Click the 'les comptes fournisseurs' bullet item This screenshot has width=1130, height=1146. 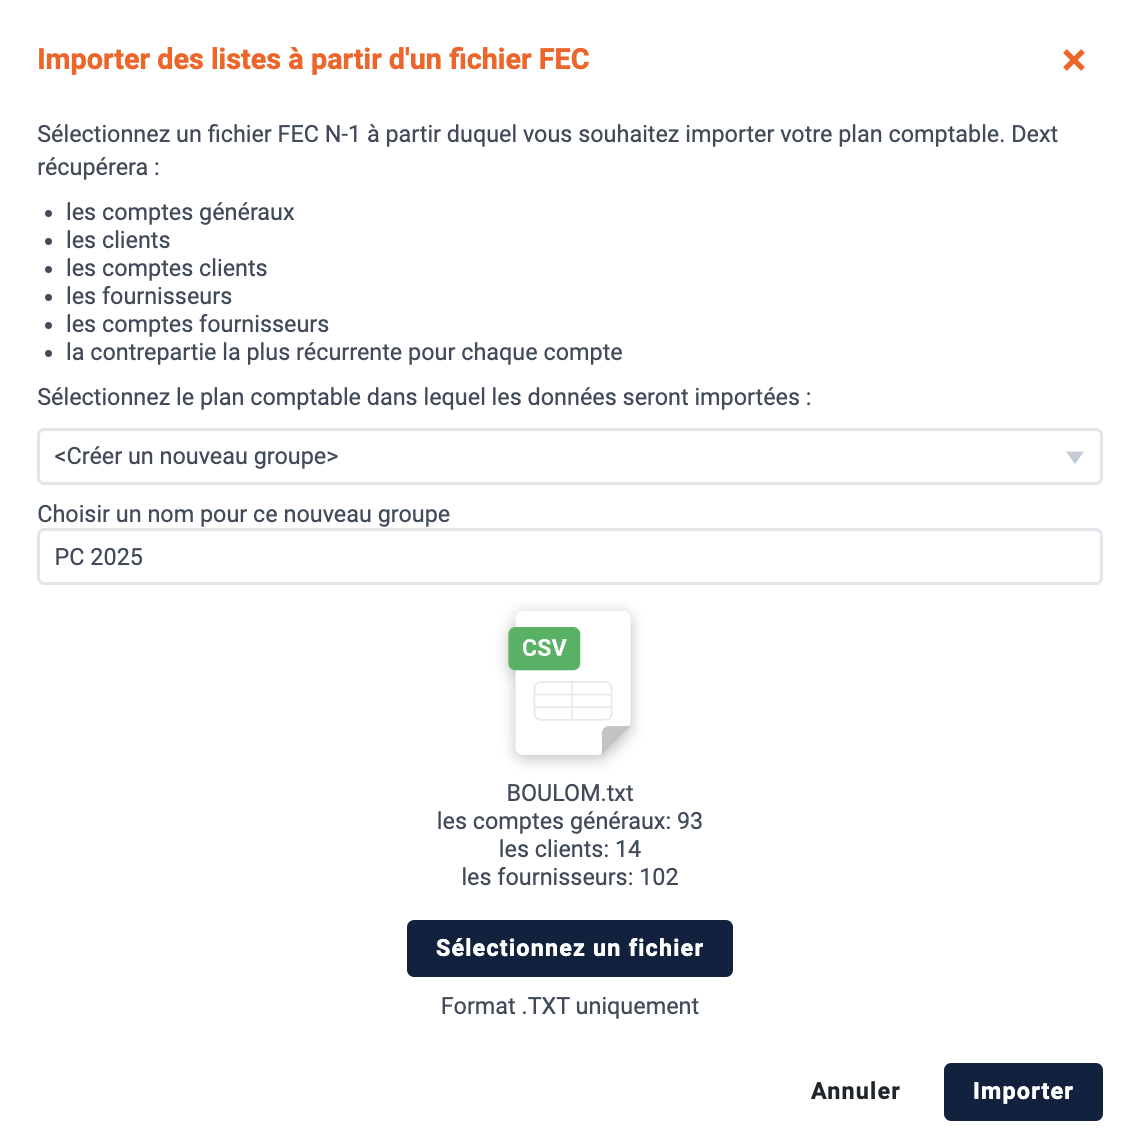click(197, 324)
